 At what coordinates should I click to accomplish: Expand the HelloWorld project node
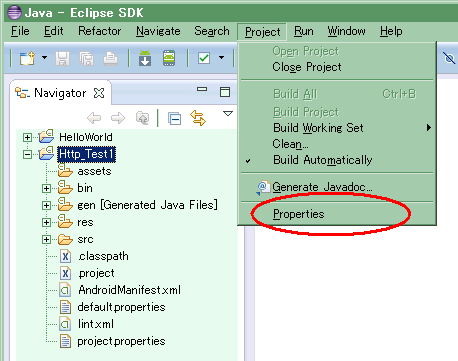(27, 137)
